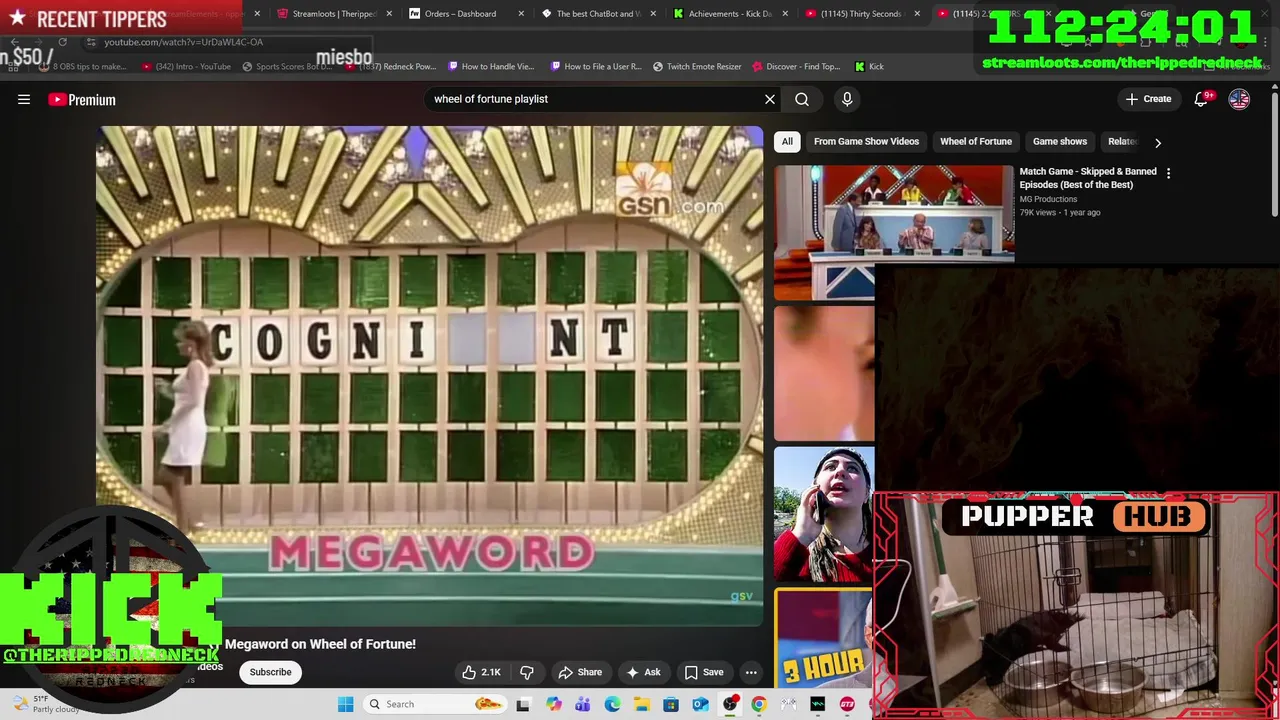Open options menu for Match Game video

(1168, 173)
